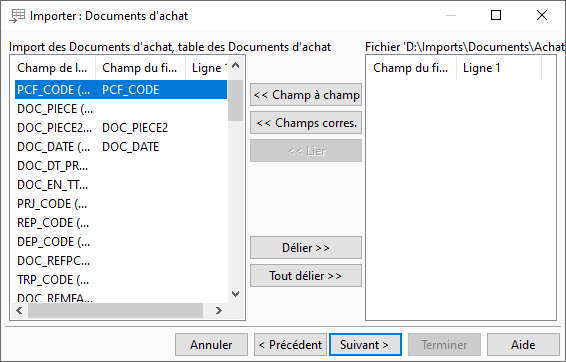566x362 pixels.
Task: Cancel the import with the Annuler button
Action: pyautogui.click(x=212, y=345)
